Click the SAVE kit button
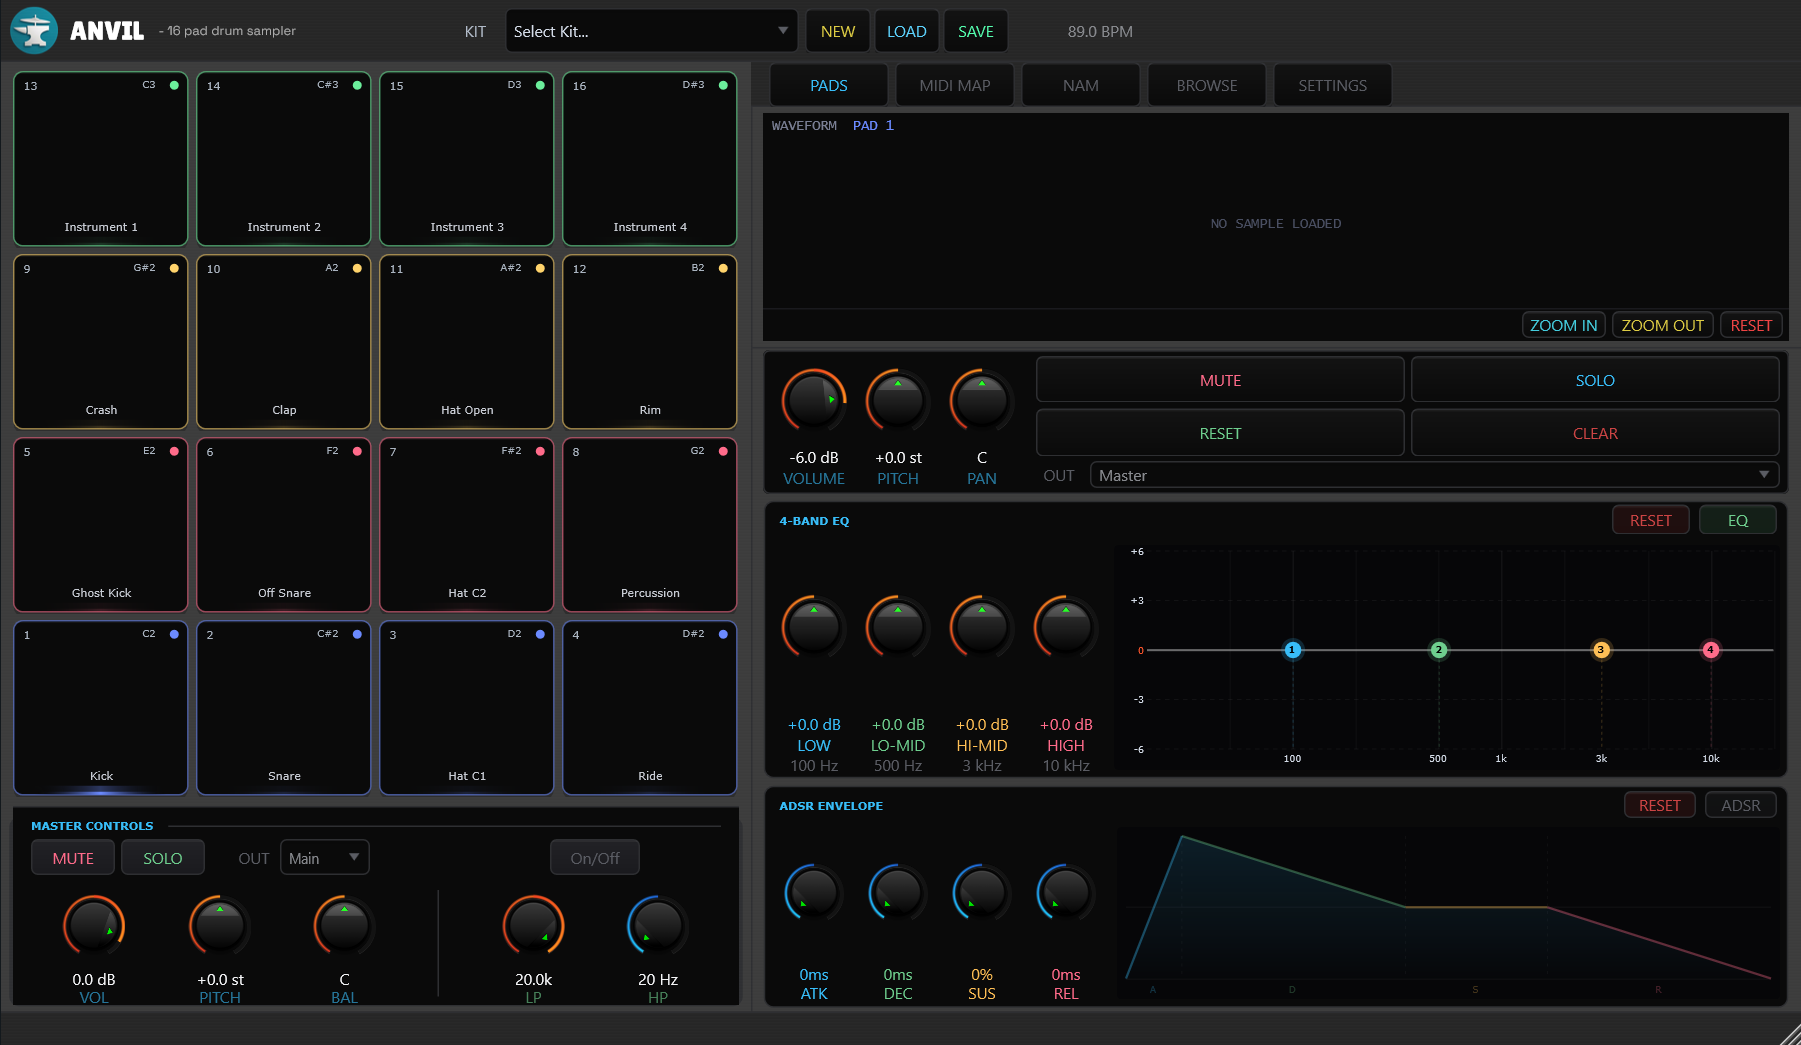Screen dimensions: 1801x1045 (x=976, y=31)
